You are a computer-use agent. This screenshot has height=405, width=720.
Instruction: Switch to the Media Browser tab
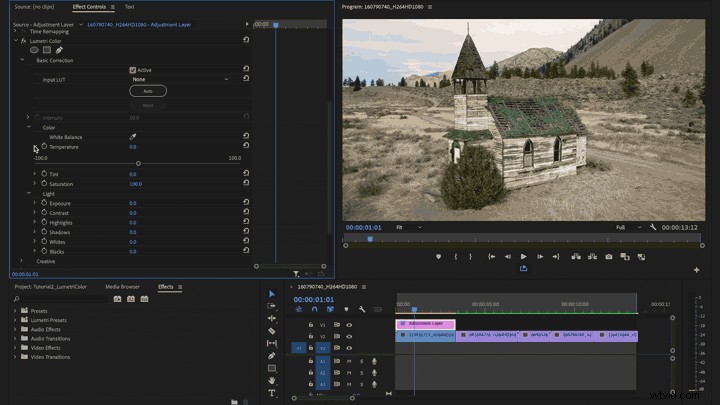pyautogui.click(x=122, y=287)
